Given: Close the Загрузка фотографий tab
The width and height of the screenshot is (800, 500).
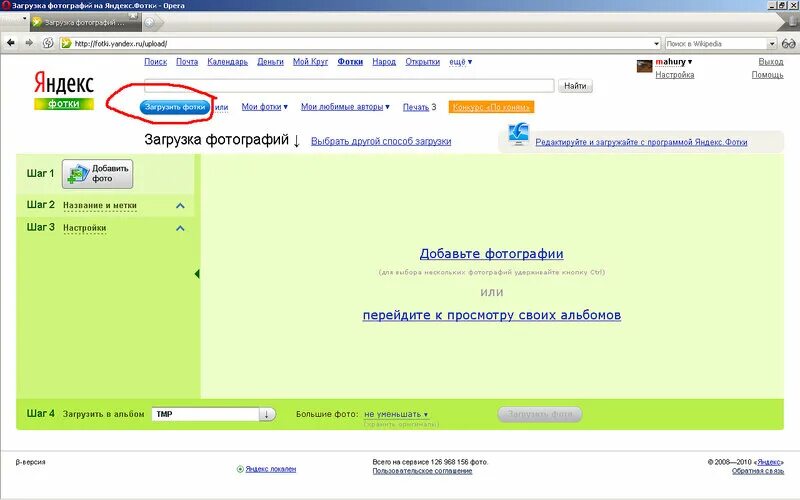Looking at the screenshot, I should (133, 16).
